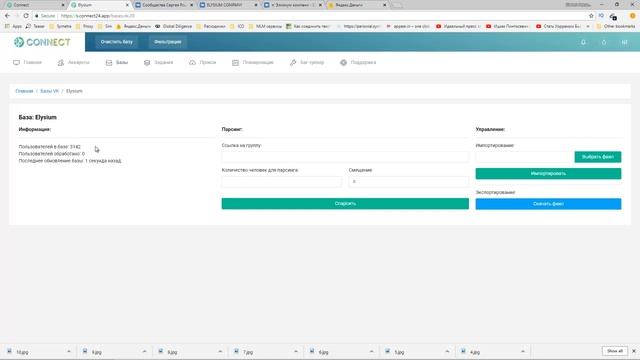
Task: Open the Яндекс.Деньги bookmark
Action: (133, 26)
